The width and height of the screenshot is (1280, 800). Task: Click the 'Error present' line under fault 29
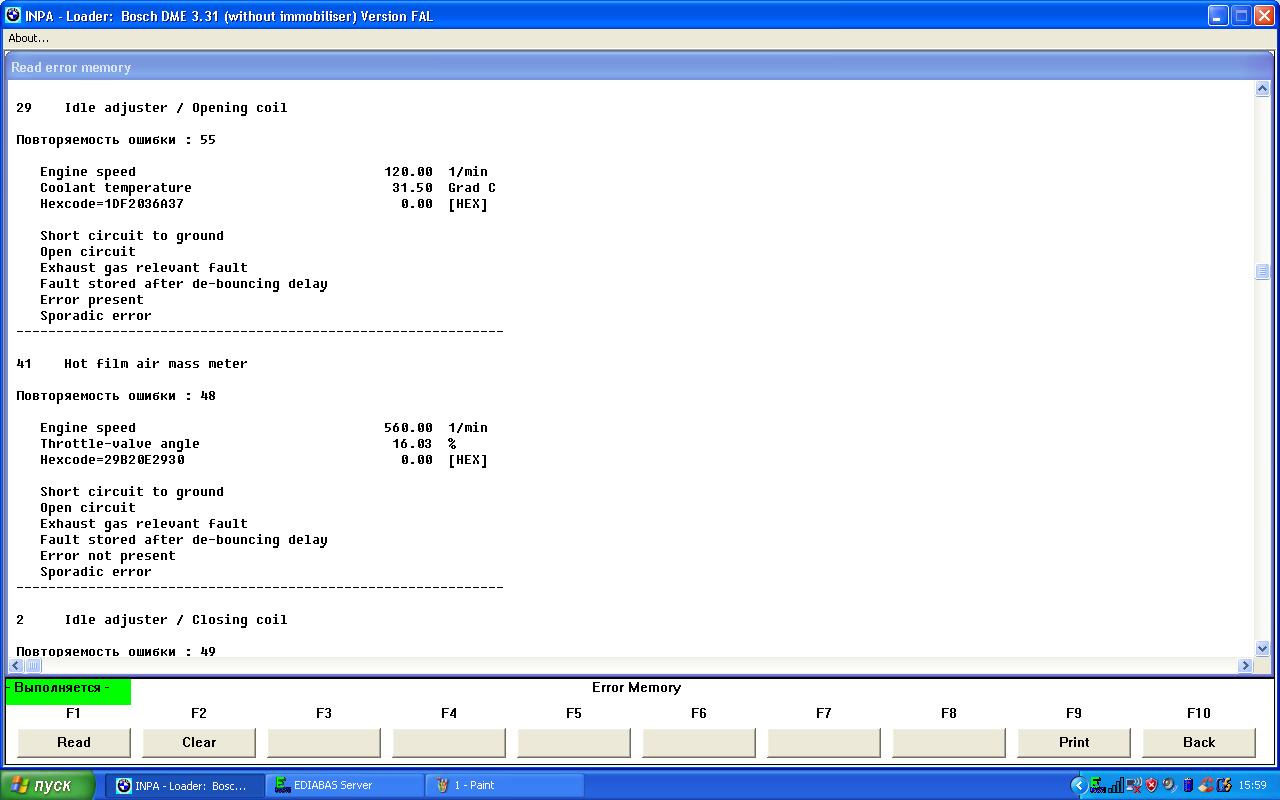(92, 300)
